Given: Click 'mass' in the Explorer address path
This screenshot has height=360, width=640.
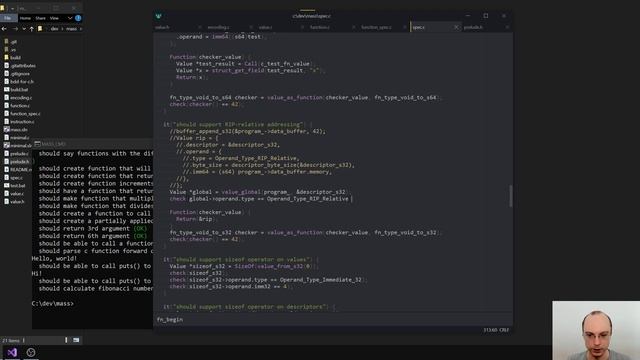Looking at the screenshot, I should coord(71,29).
